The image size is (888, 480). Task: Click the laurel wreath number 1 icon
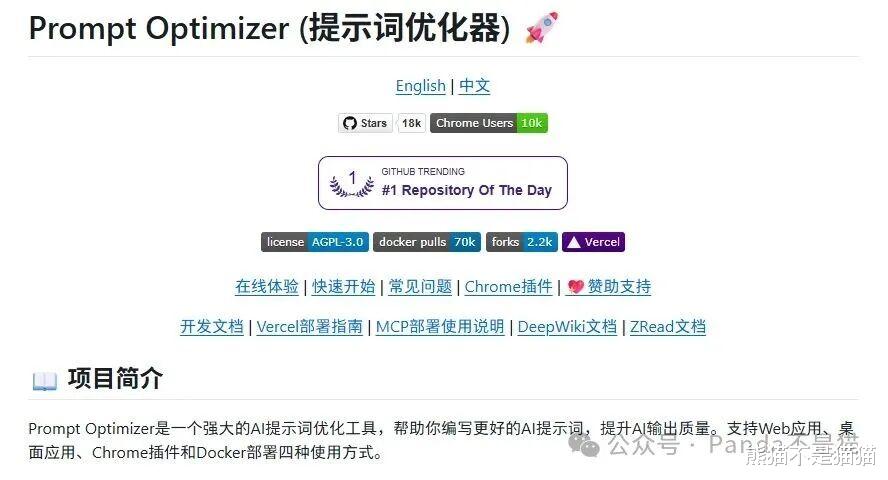352,183
